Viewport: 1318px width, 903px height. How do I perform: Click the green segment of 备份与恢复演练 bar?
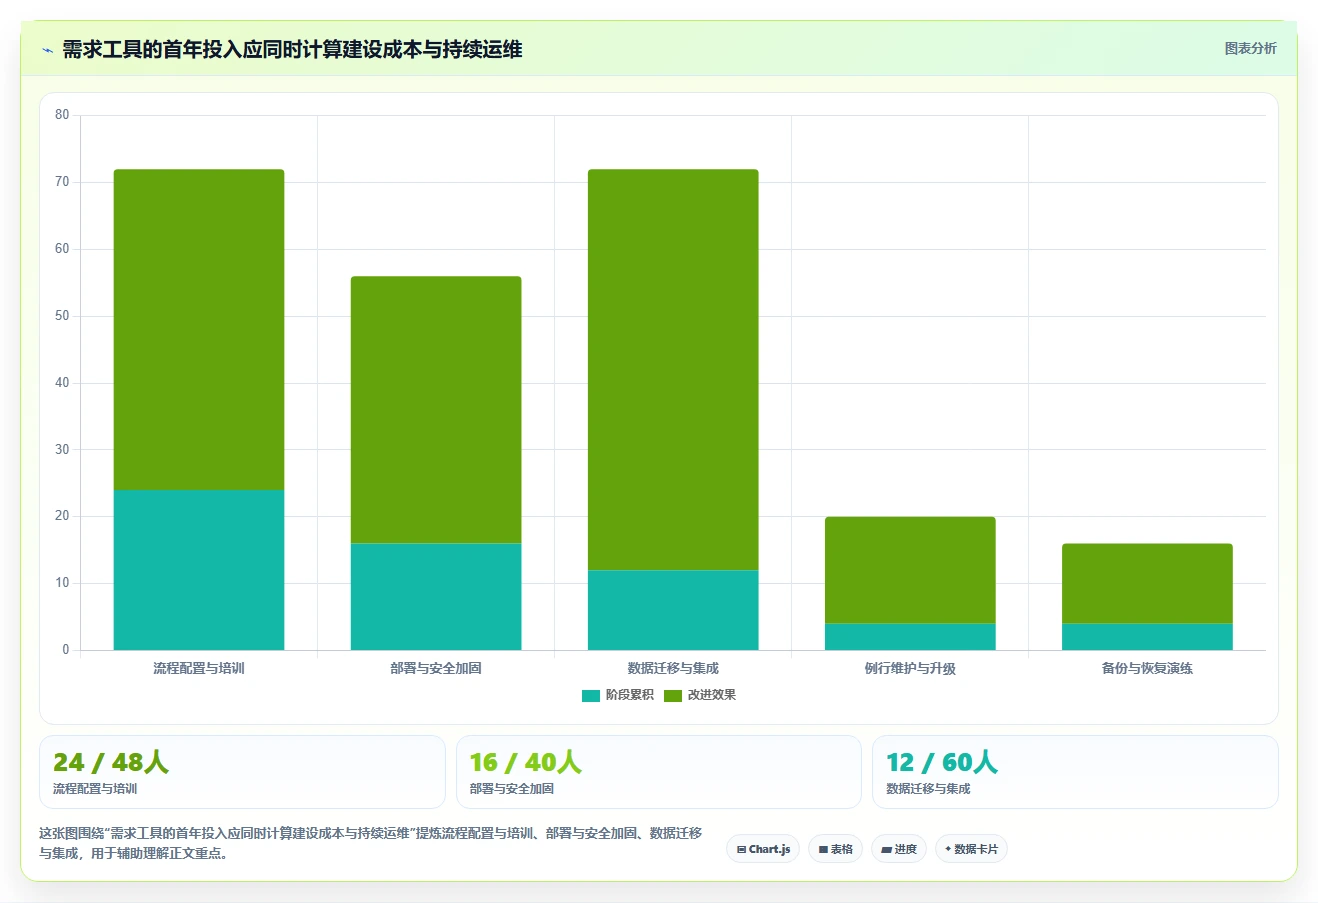[1147, 584]
